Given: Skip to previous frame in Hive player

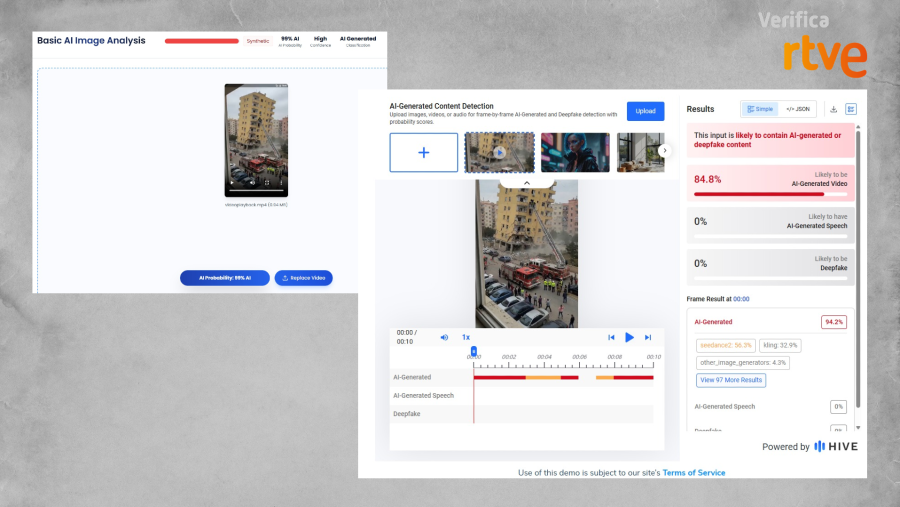Looking at the screenshot, I should [x=611, y=337].
